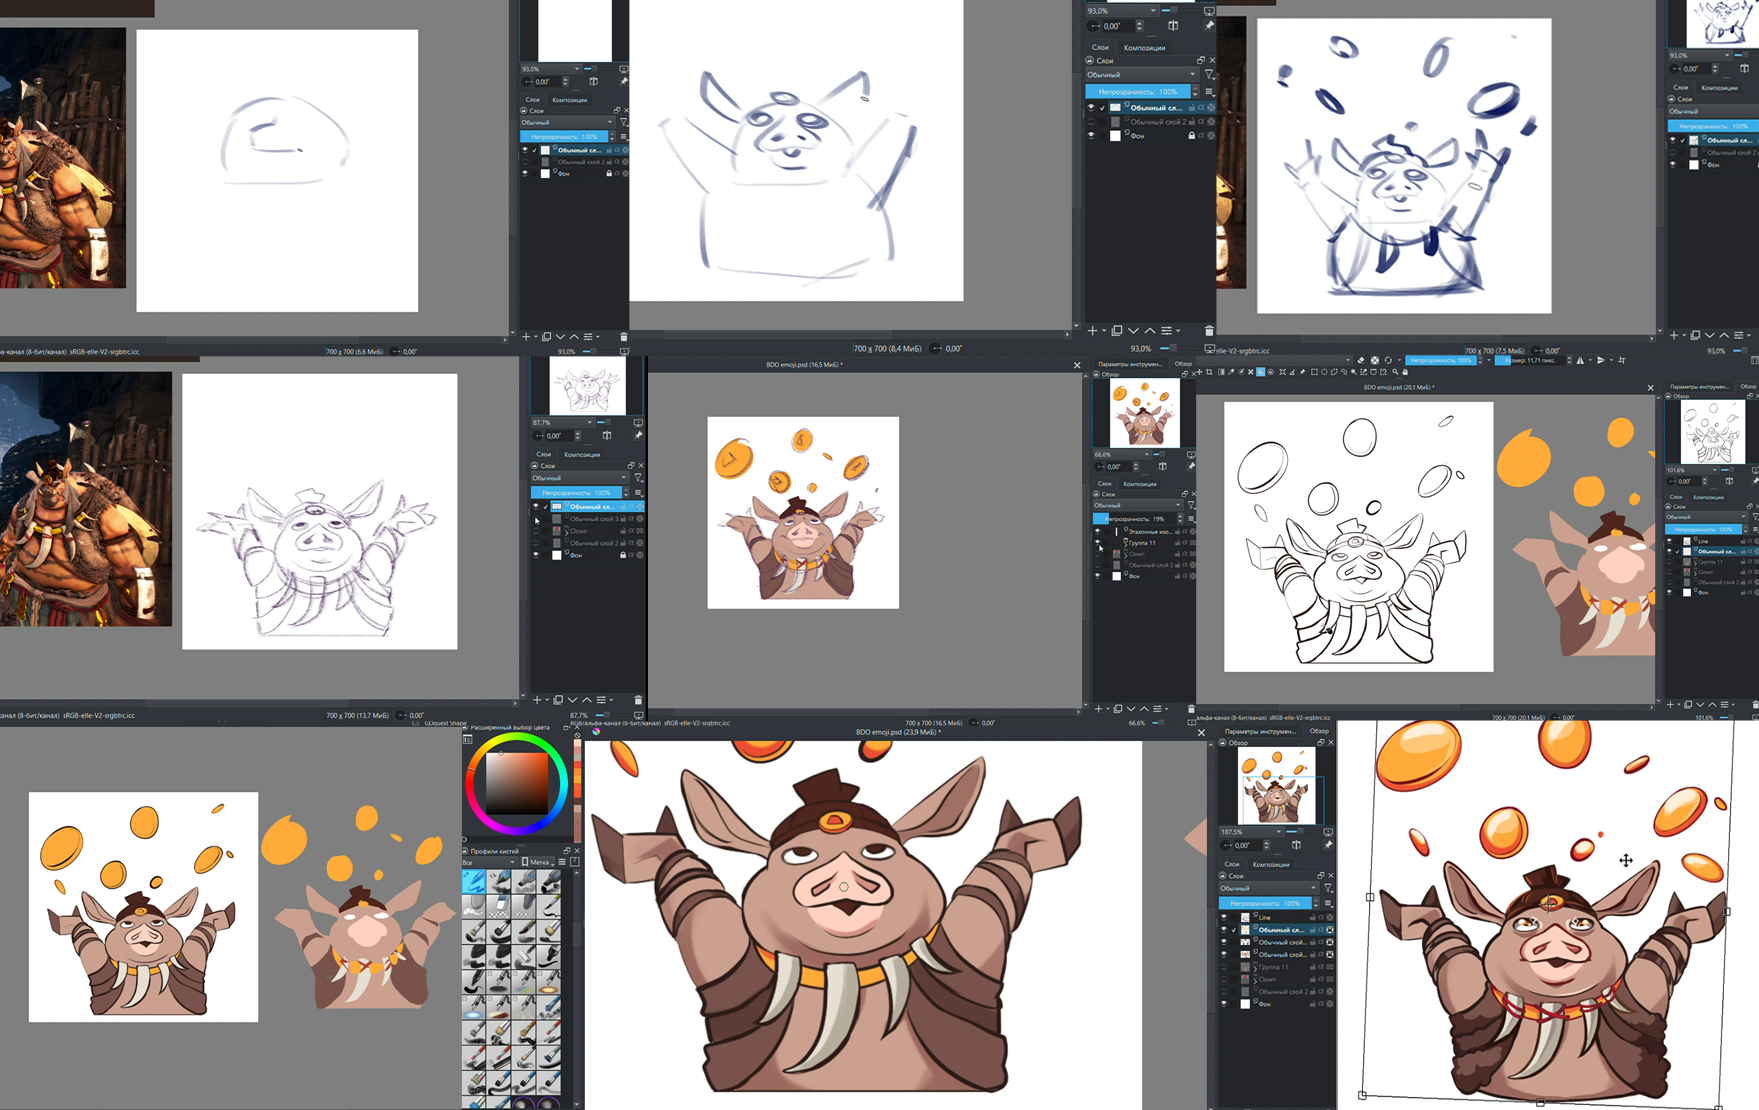
Task: Open layer filter icon in panel beside falling-coins sketch
Action: pyautogui.click(x=1209, y=74)
